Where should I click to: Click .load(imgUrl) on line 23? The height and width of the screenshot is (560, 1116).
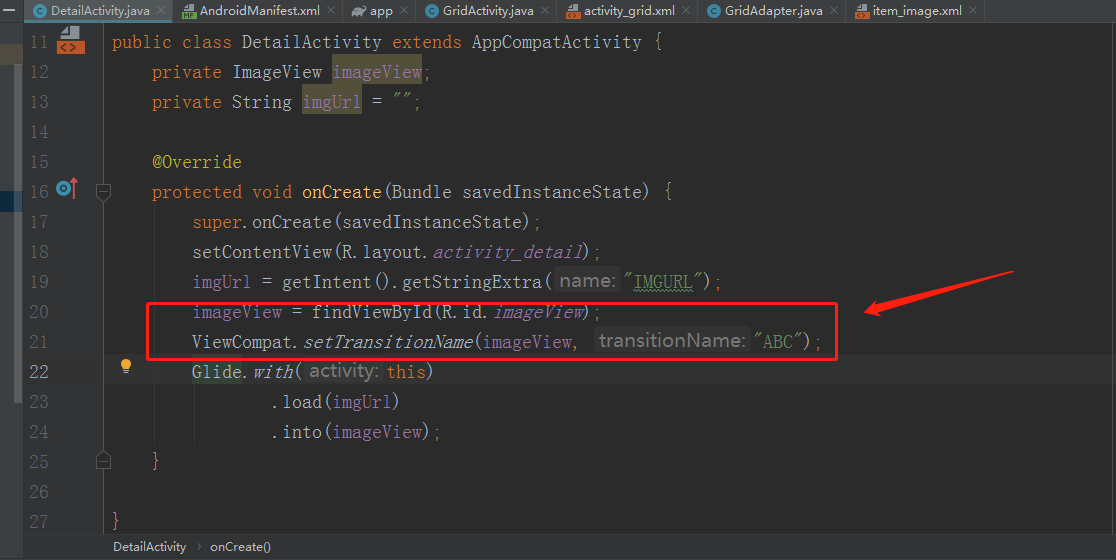[335, 402]
